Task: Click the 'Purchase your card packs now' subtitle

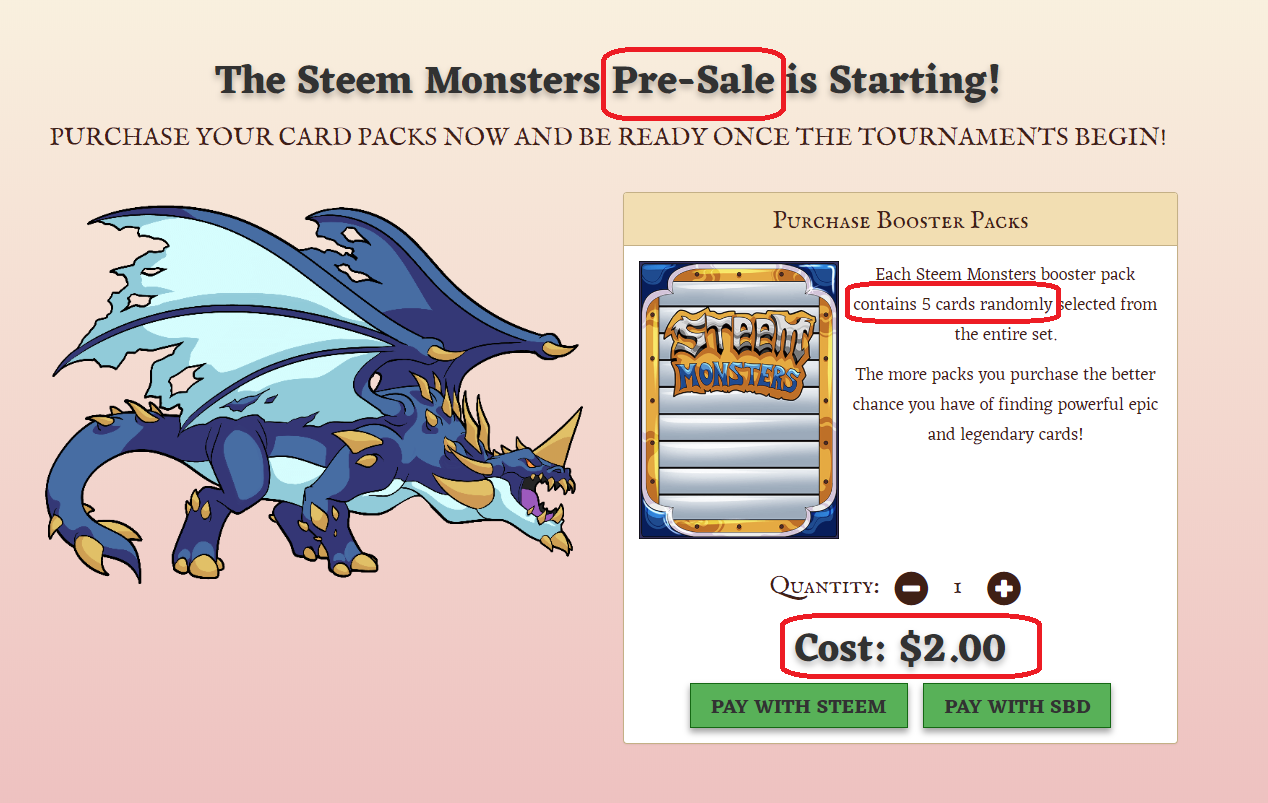Action: pos(607,136)
